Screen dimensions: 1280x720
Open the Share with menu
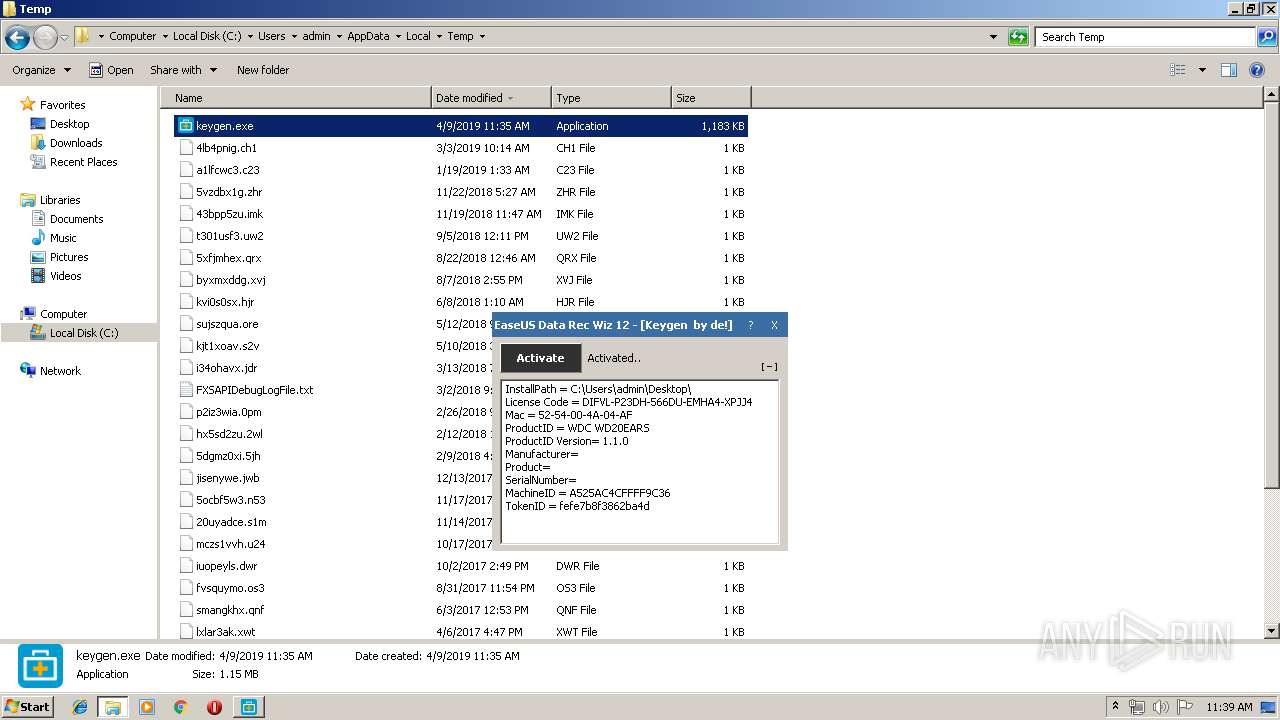click(183, 70)
